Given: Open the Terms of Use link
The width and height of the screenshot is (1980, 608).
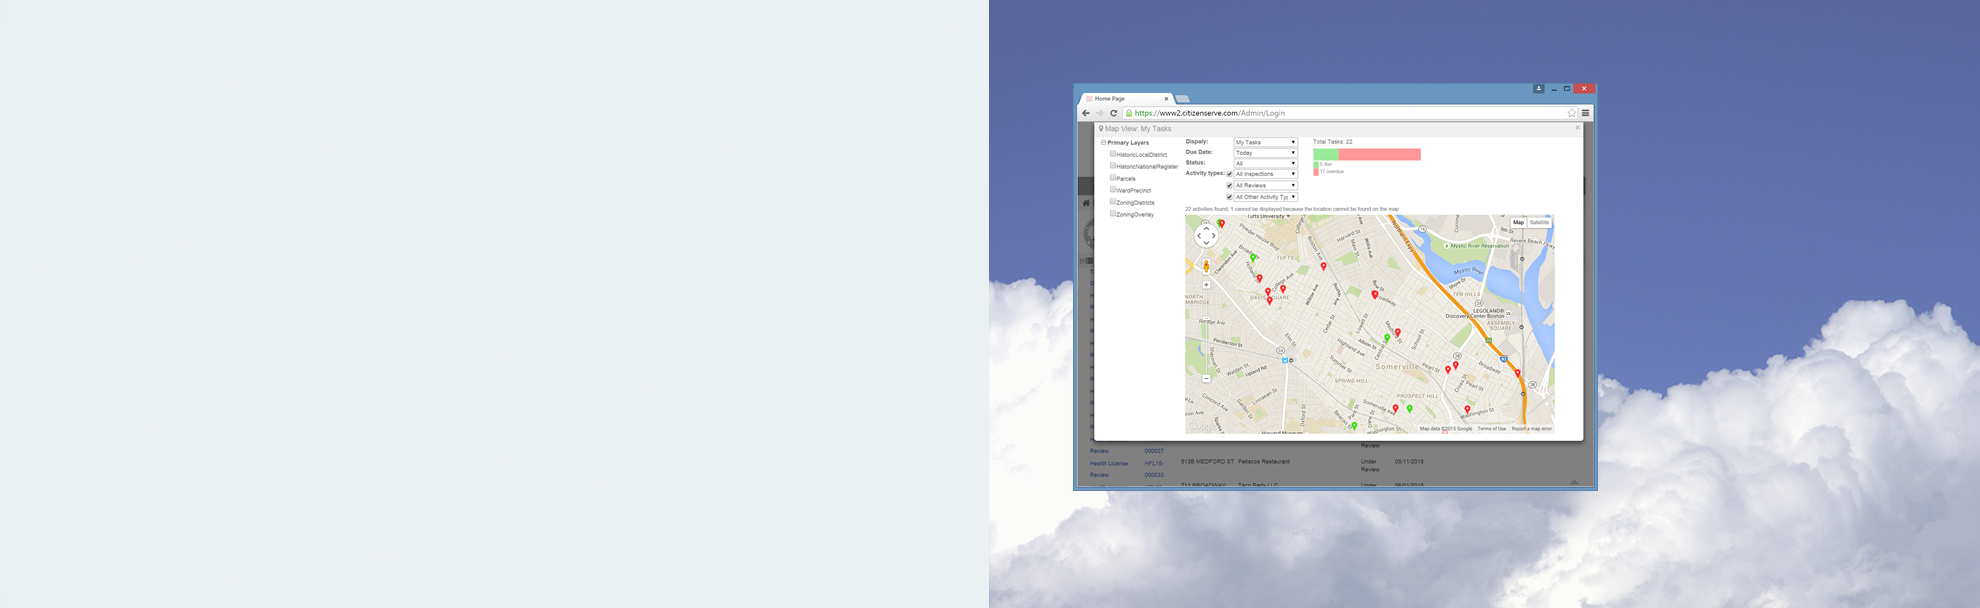Looking at the screenshot, I should pos(1491,429).
